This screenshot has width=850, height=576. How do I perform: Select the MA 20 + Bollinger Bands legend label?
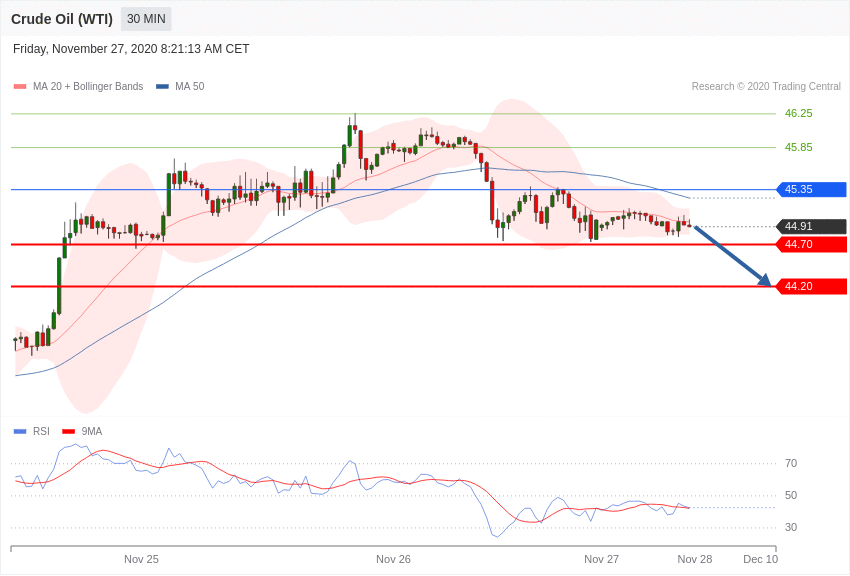tap(88, 87)
